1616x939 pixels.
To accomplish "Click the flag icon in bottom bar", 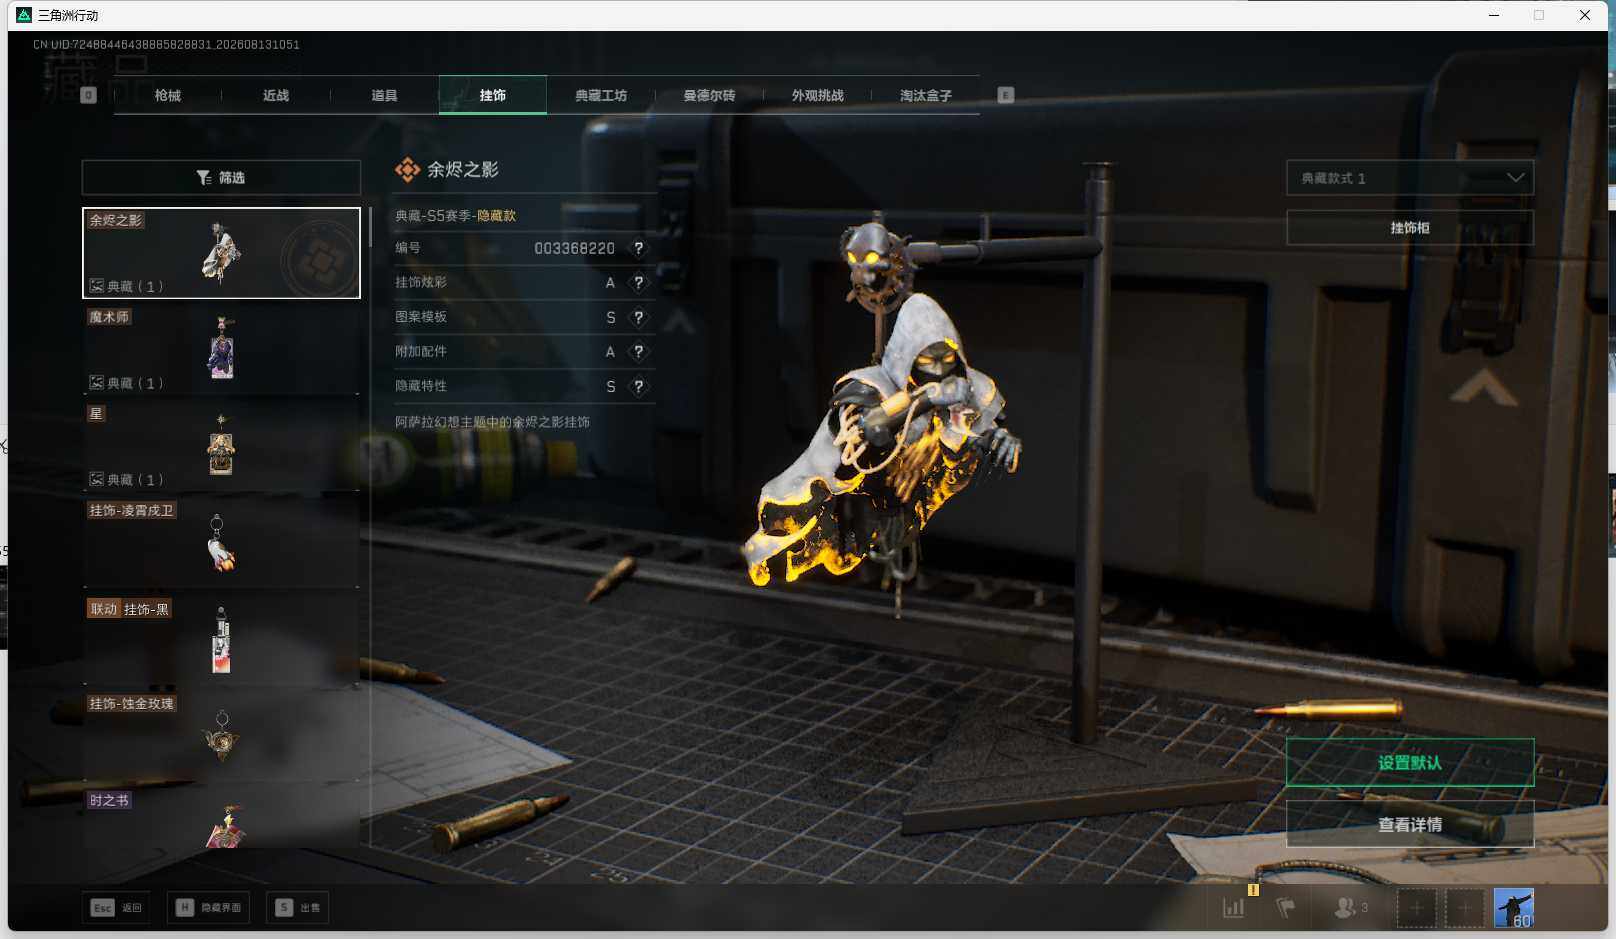I will tap(1286, 908).
